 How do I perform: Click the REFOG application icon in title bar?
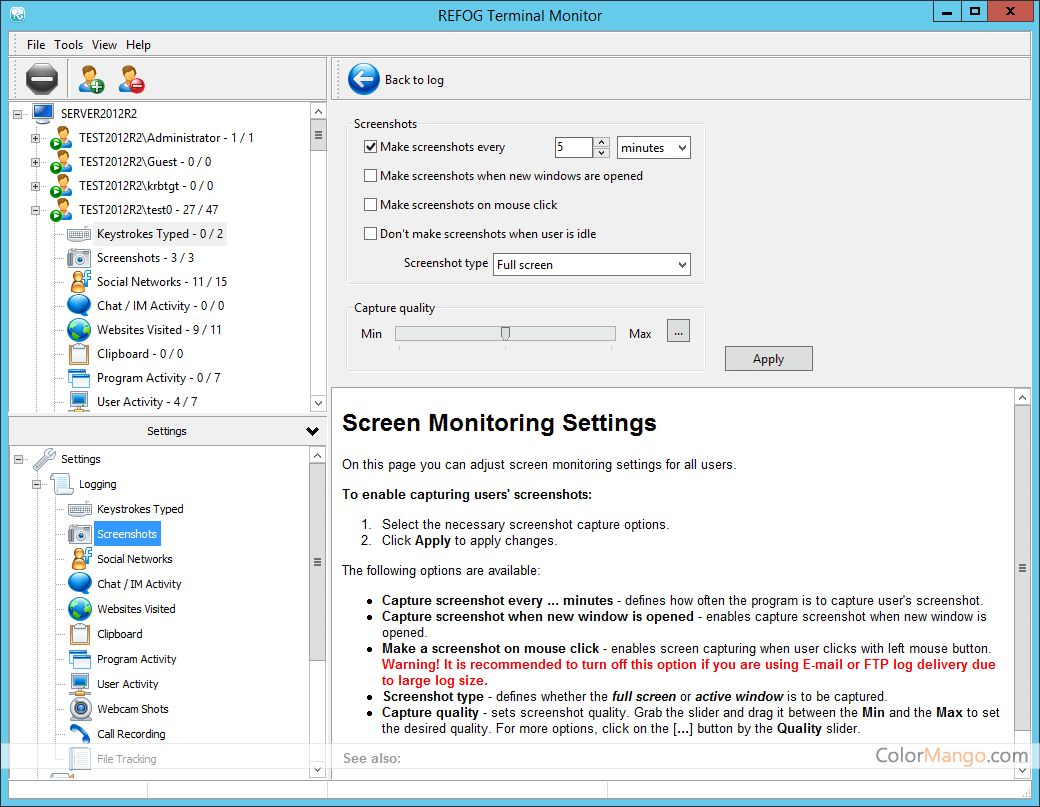(x=18, y=14)
